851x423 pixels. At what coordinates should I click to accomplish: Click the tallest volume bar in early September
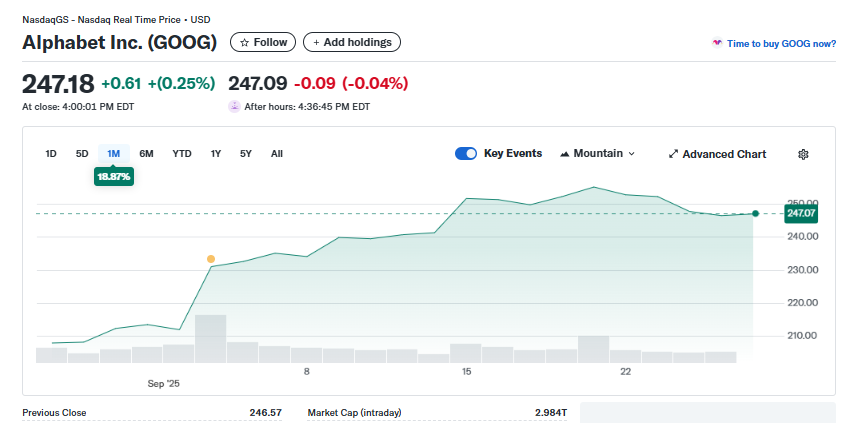[211, 338]
